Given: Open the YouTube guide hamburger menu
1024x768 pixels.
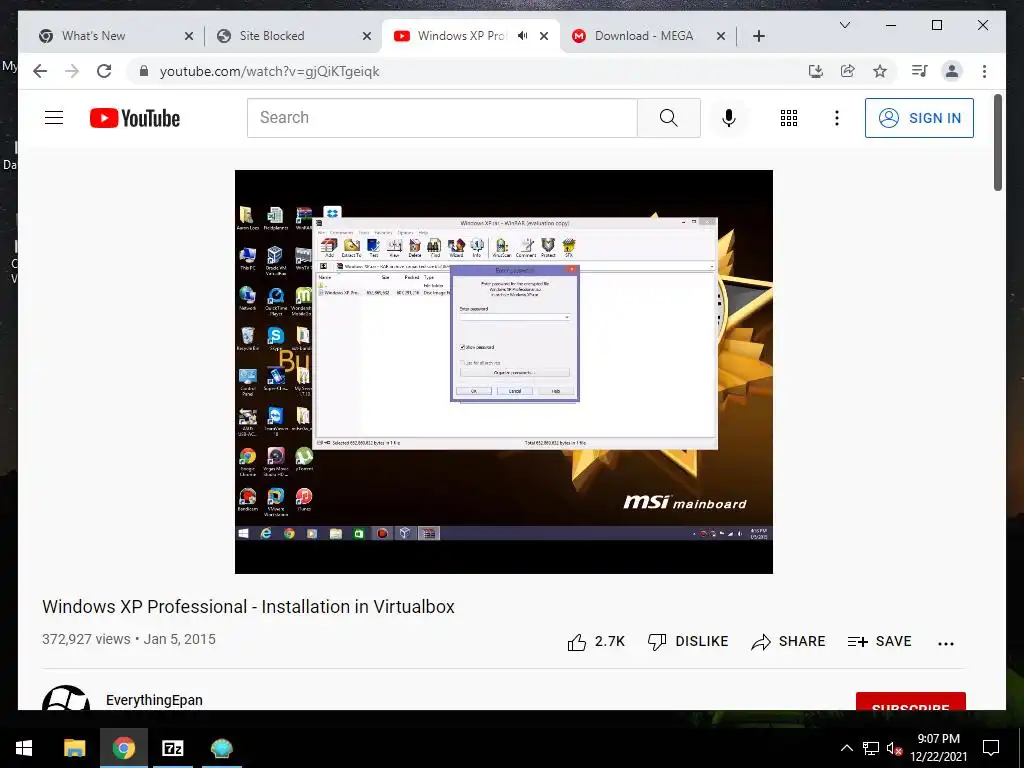Looking at the screenshot, I should click(54, 118).
